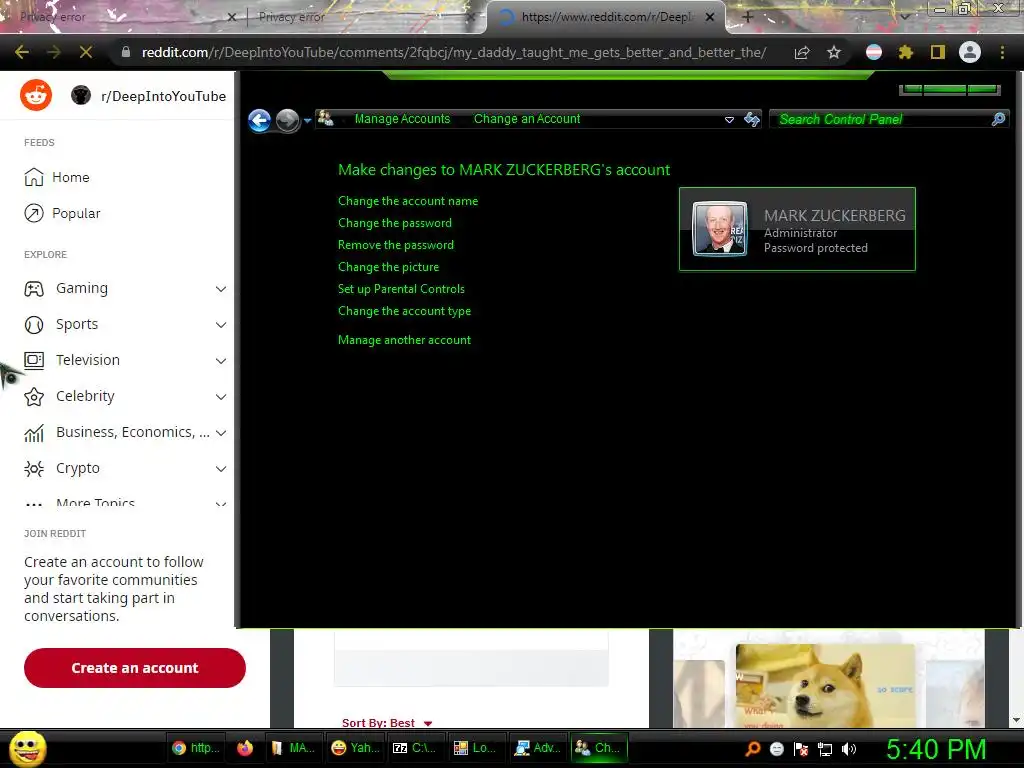Click the User Accounts icon in the address bar
Viewport: 1024px width, 768px height.
coord(325,118)
